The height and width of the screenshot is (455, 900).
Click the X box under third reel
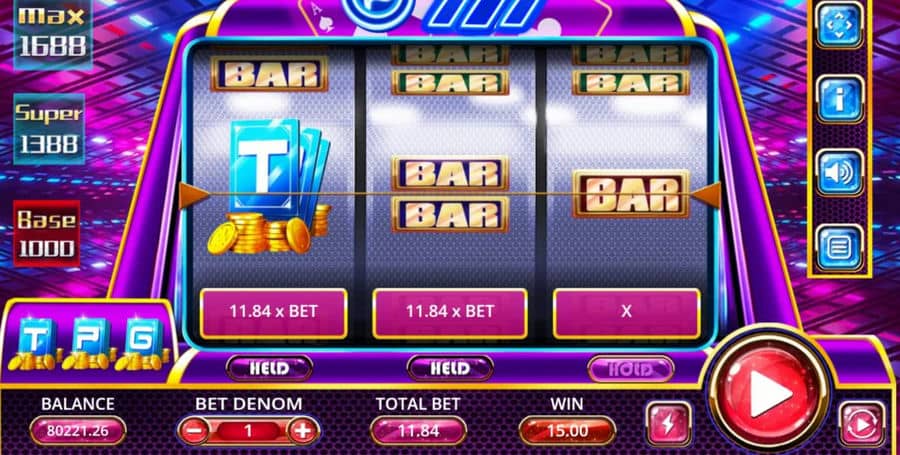[x=627, y=313]
